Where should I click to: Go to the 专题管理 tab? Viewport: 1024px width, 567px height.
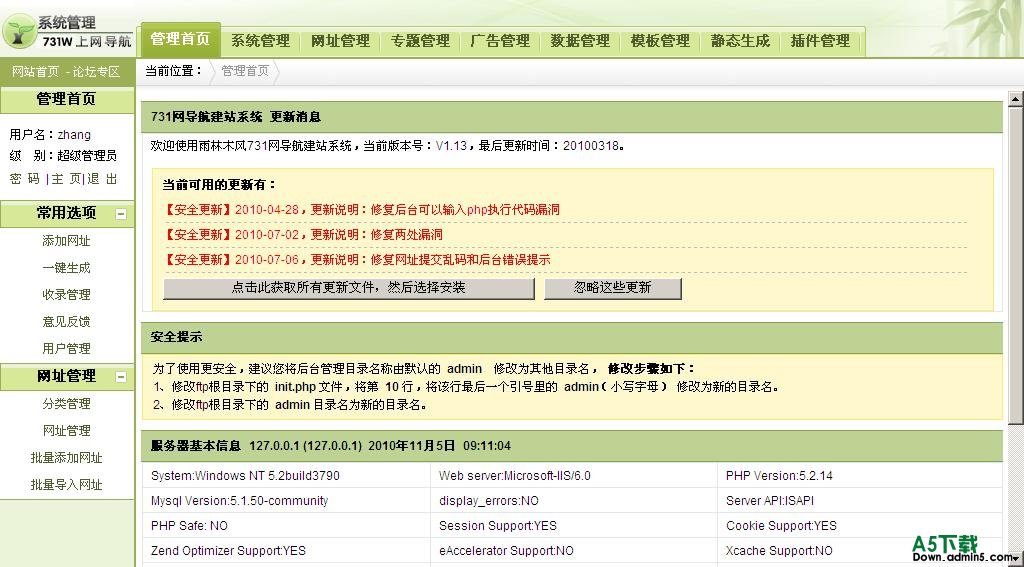[420, 41]
